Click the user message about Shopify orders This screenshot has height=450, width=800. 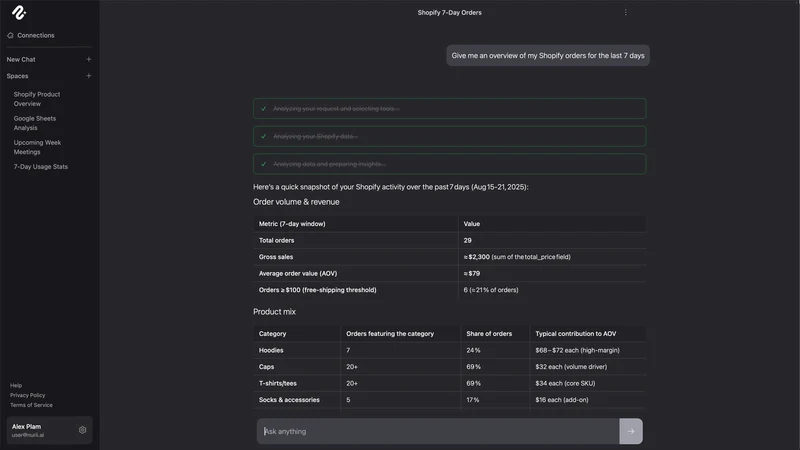click(548, 56)
